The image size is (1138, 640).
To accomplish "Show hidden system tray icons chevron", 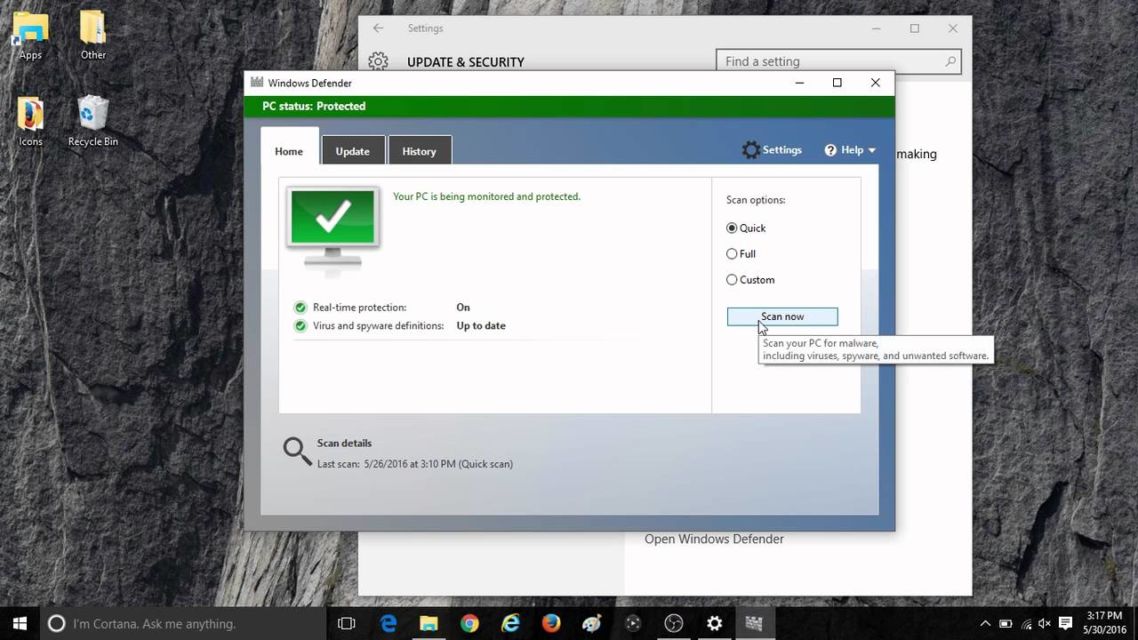I will click(x=985, y=623).
